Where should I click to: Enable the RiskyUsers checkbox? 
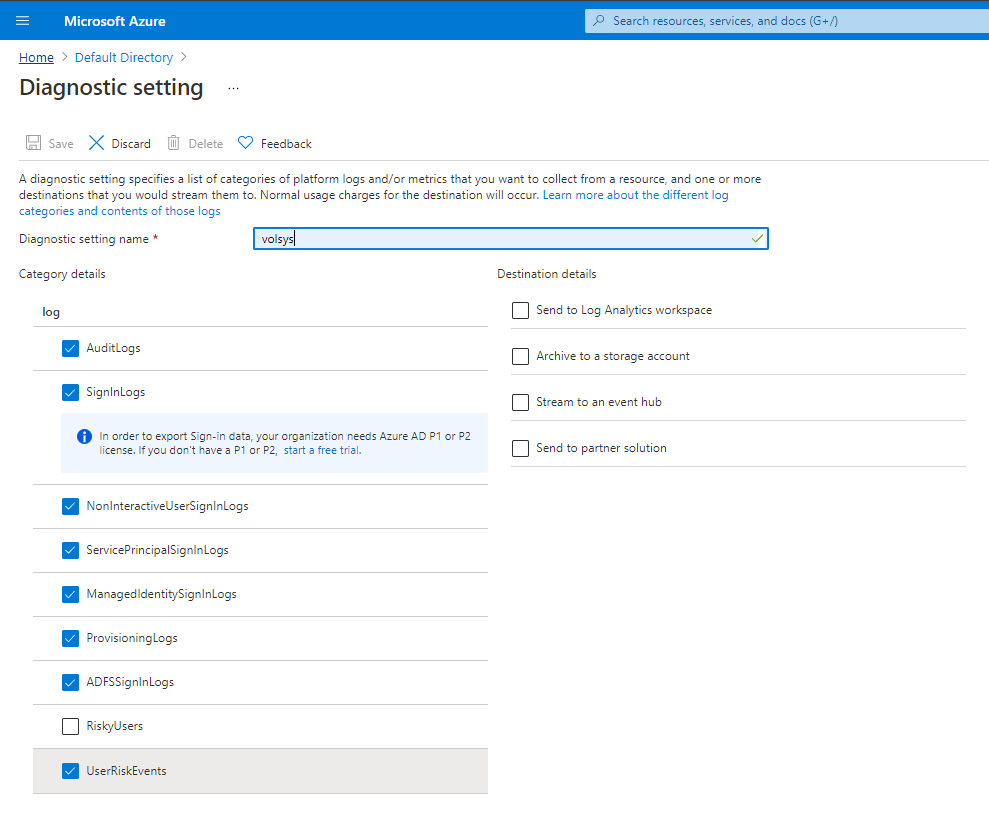[x=70, y=726]
